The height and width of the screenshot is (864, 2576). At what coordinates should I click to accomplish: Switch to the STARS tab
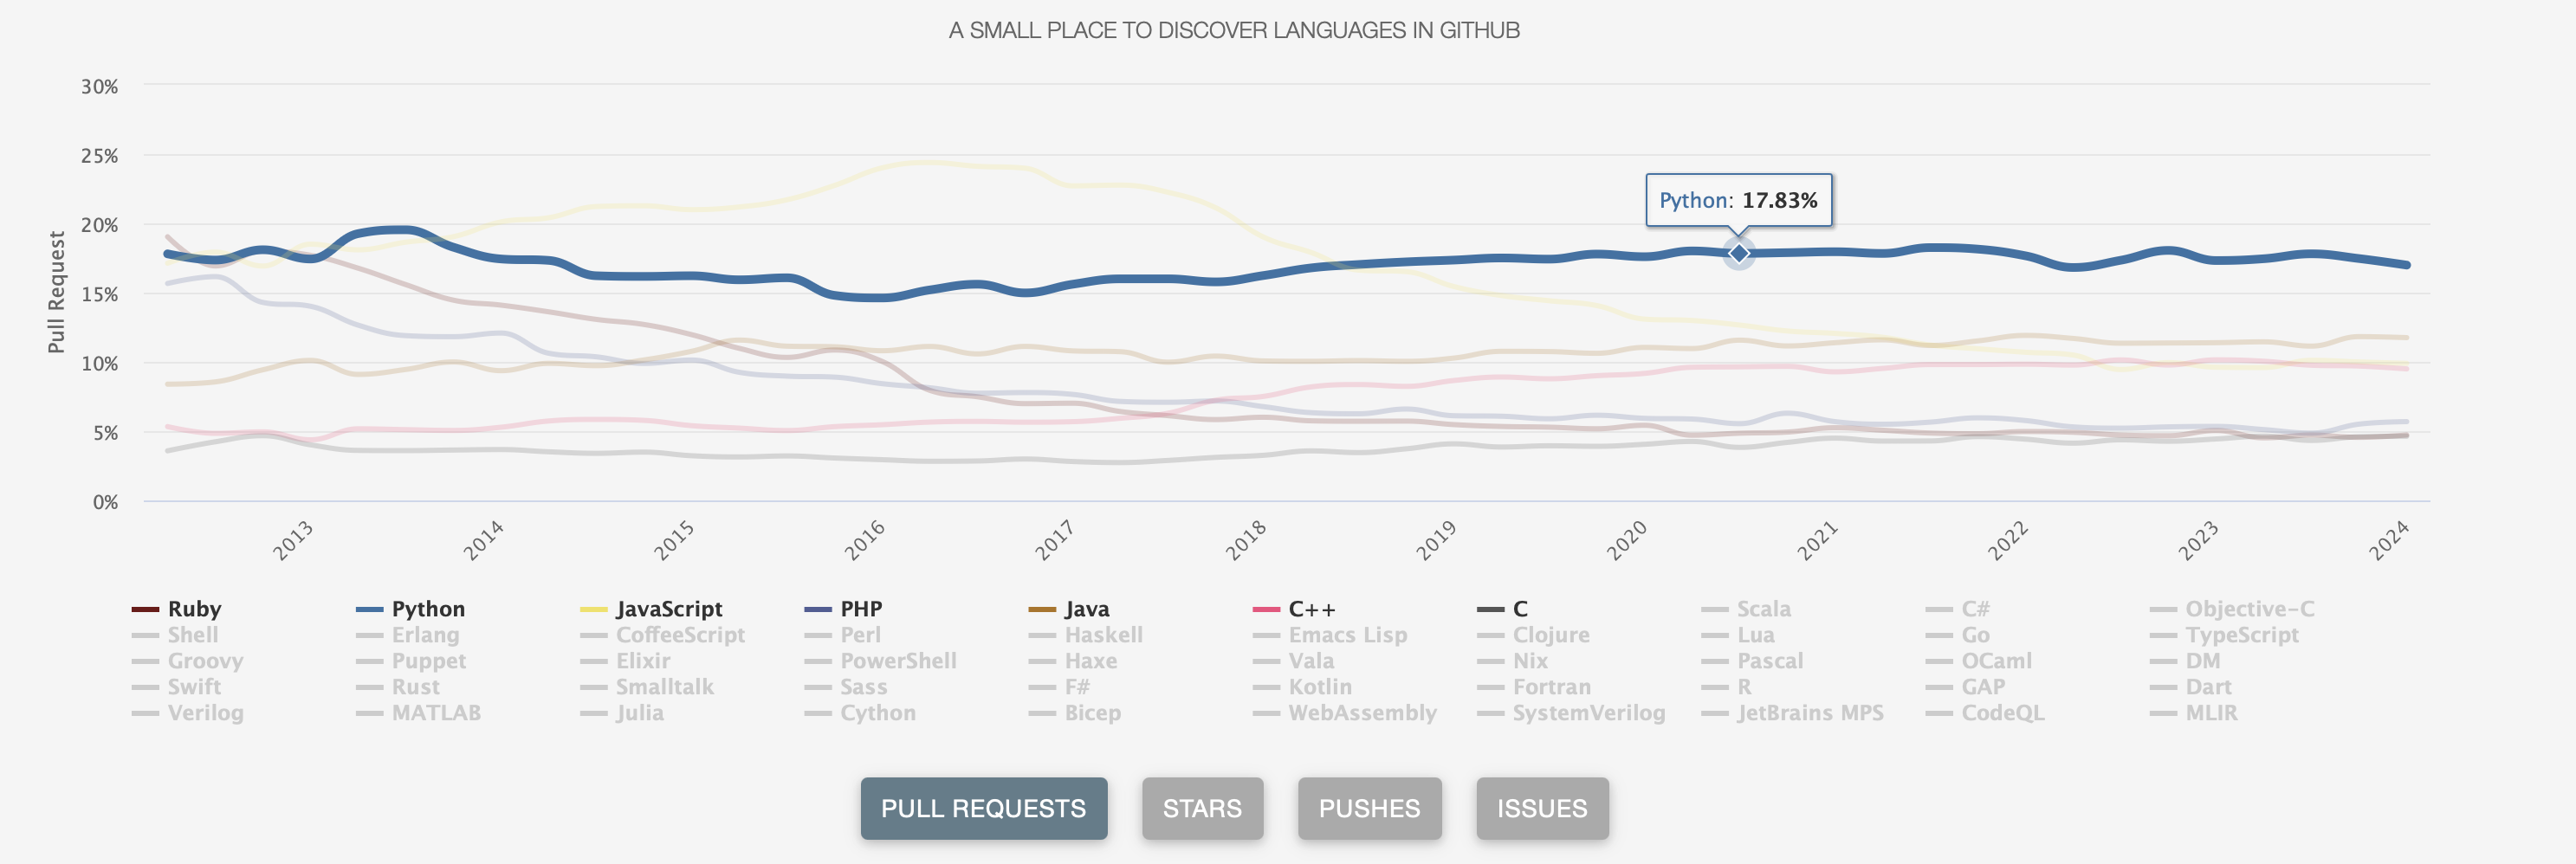click(1202, 808)
